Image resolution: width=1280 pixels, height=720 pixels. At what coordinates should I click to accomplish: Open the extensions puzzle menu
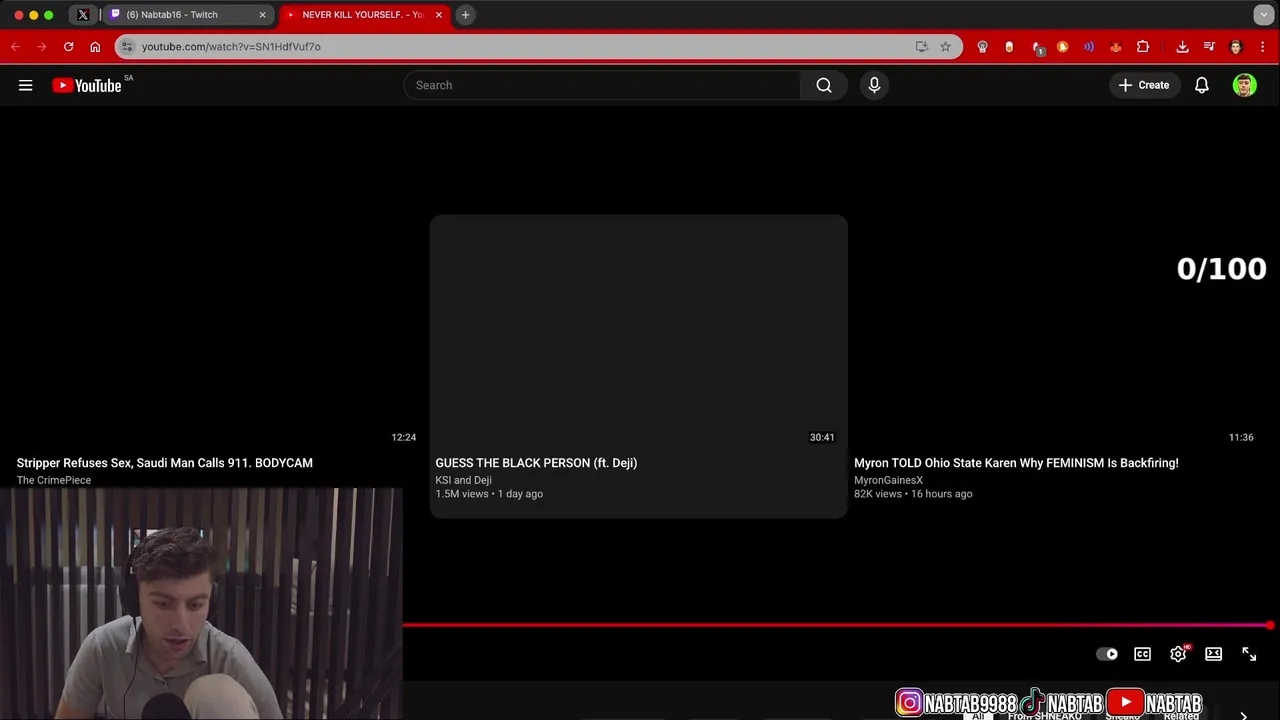[1143, 47]
